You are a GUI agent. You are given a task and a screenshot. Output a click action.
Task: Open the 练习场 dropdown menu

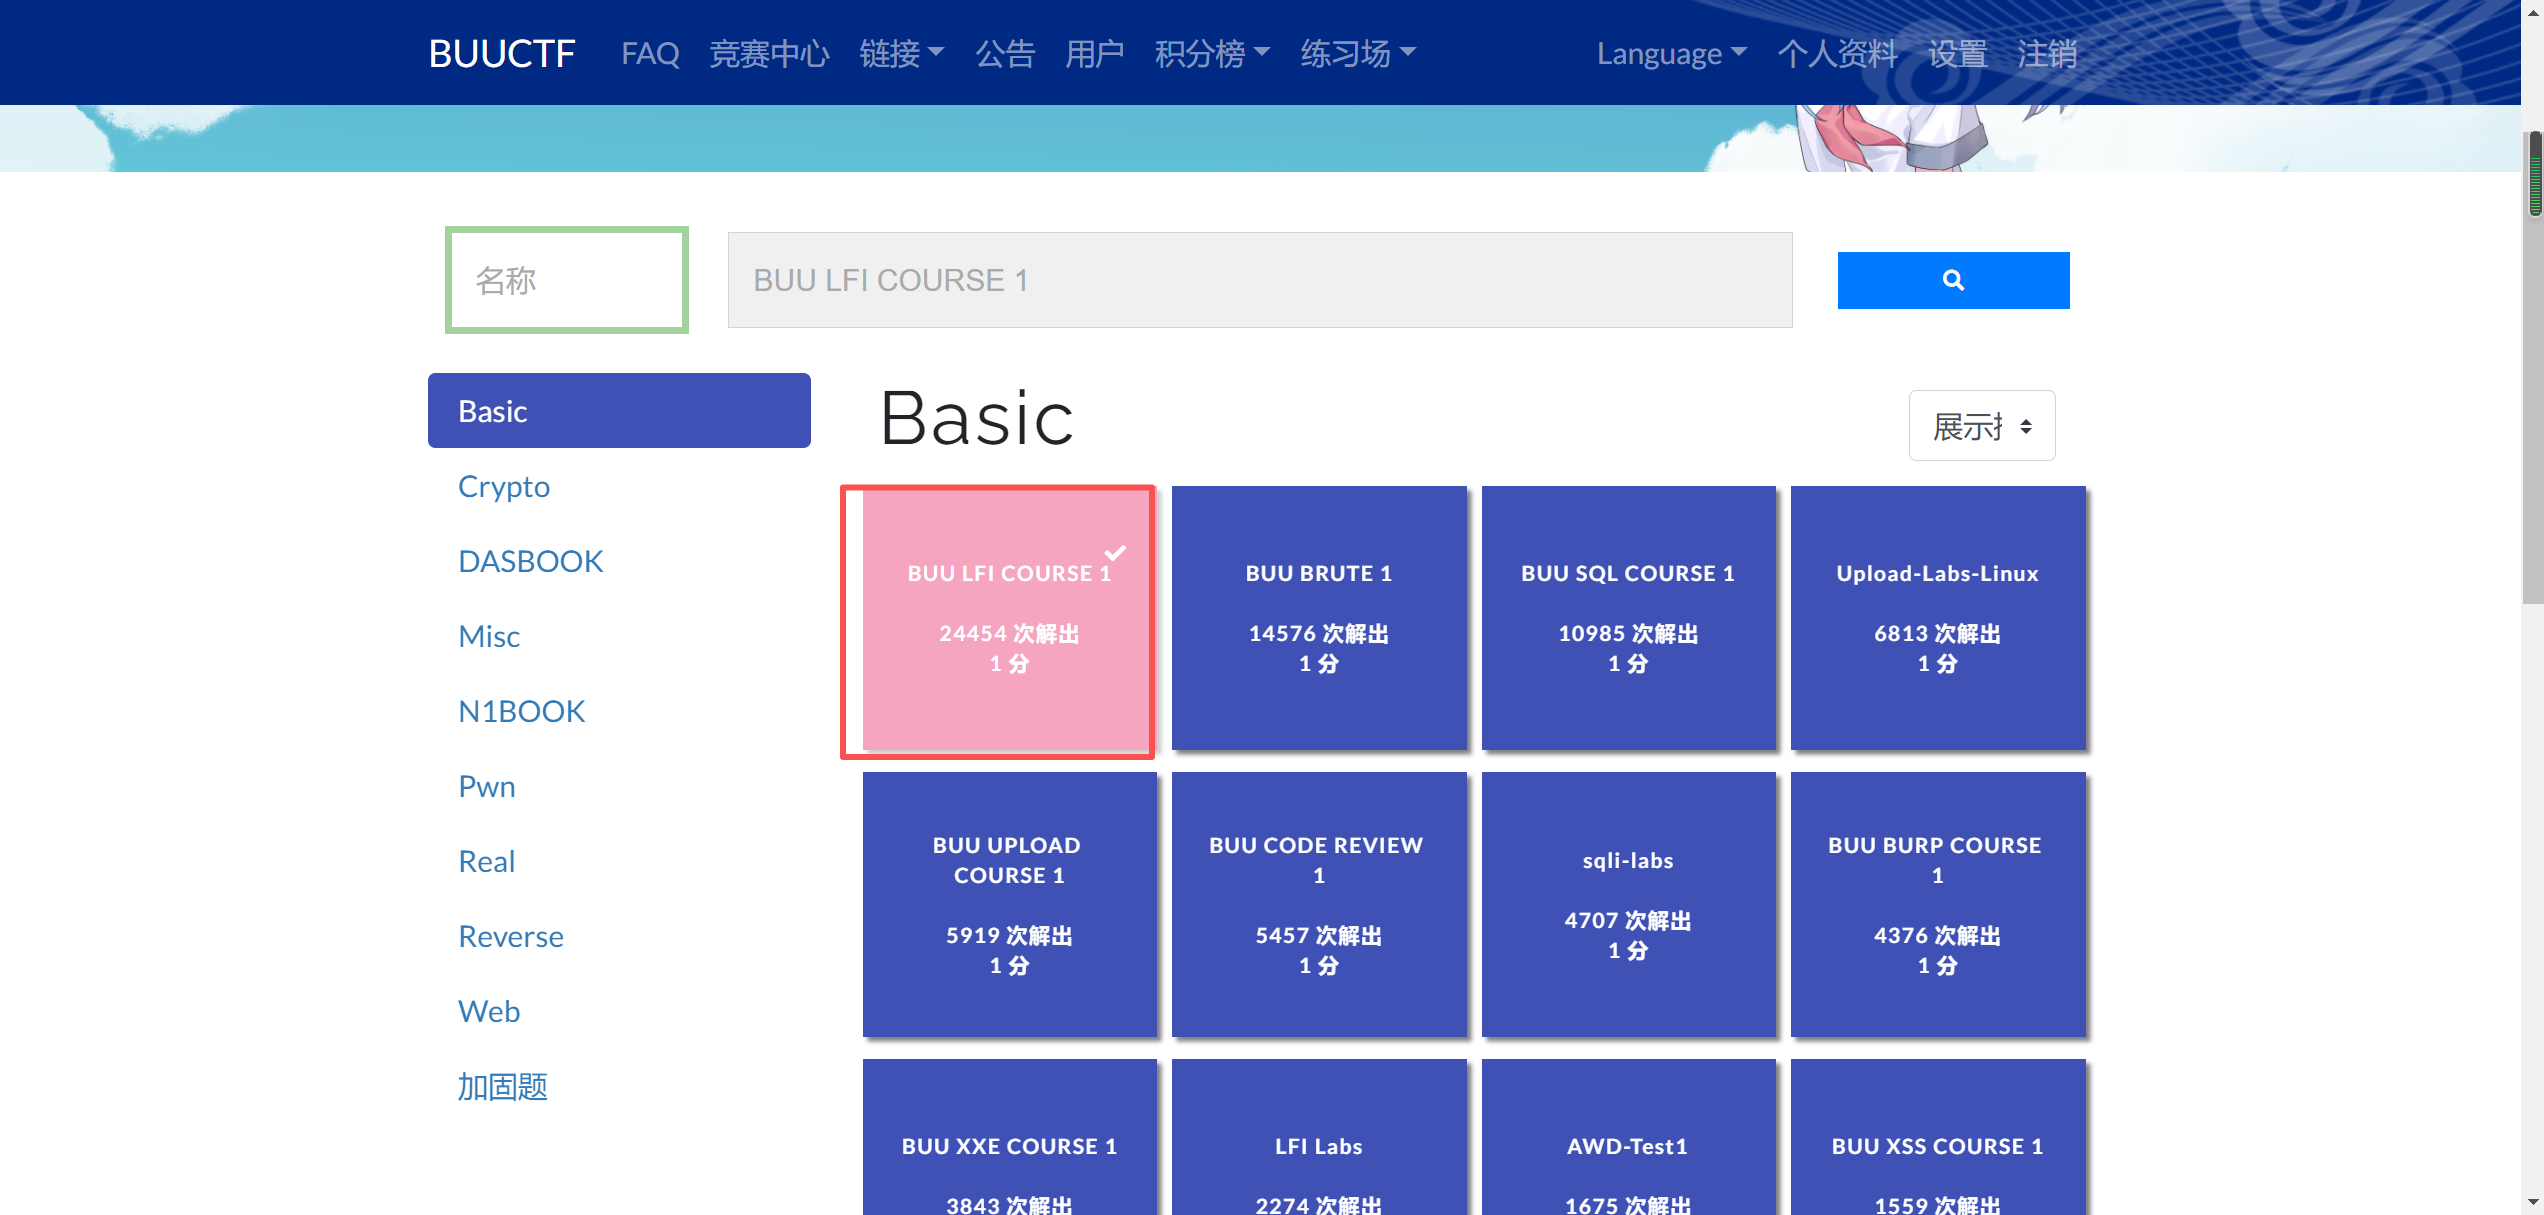1357,53
